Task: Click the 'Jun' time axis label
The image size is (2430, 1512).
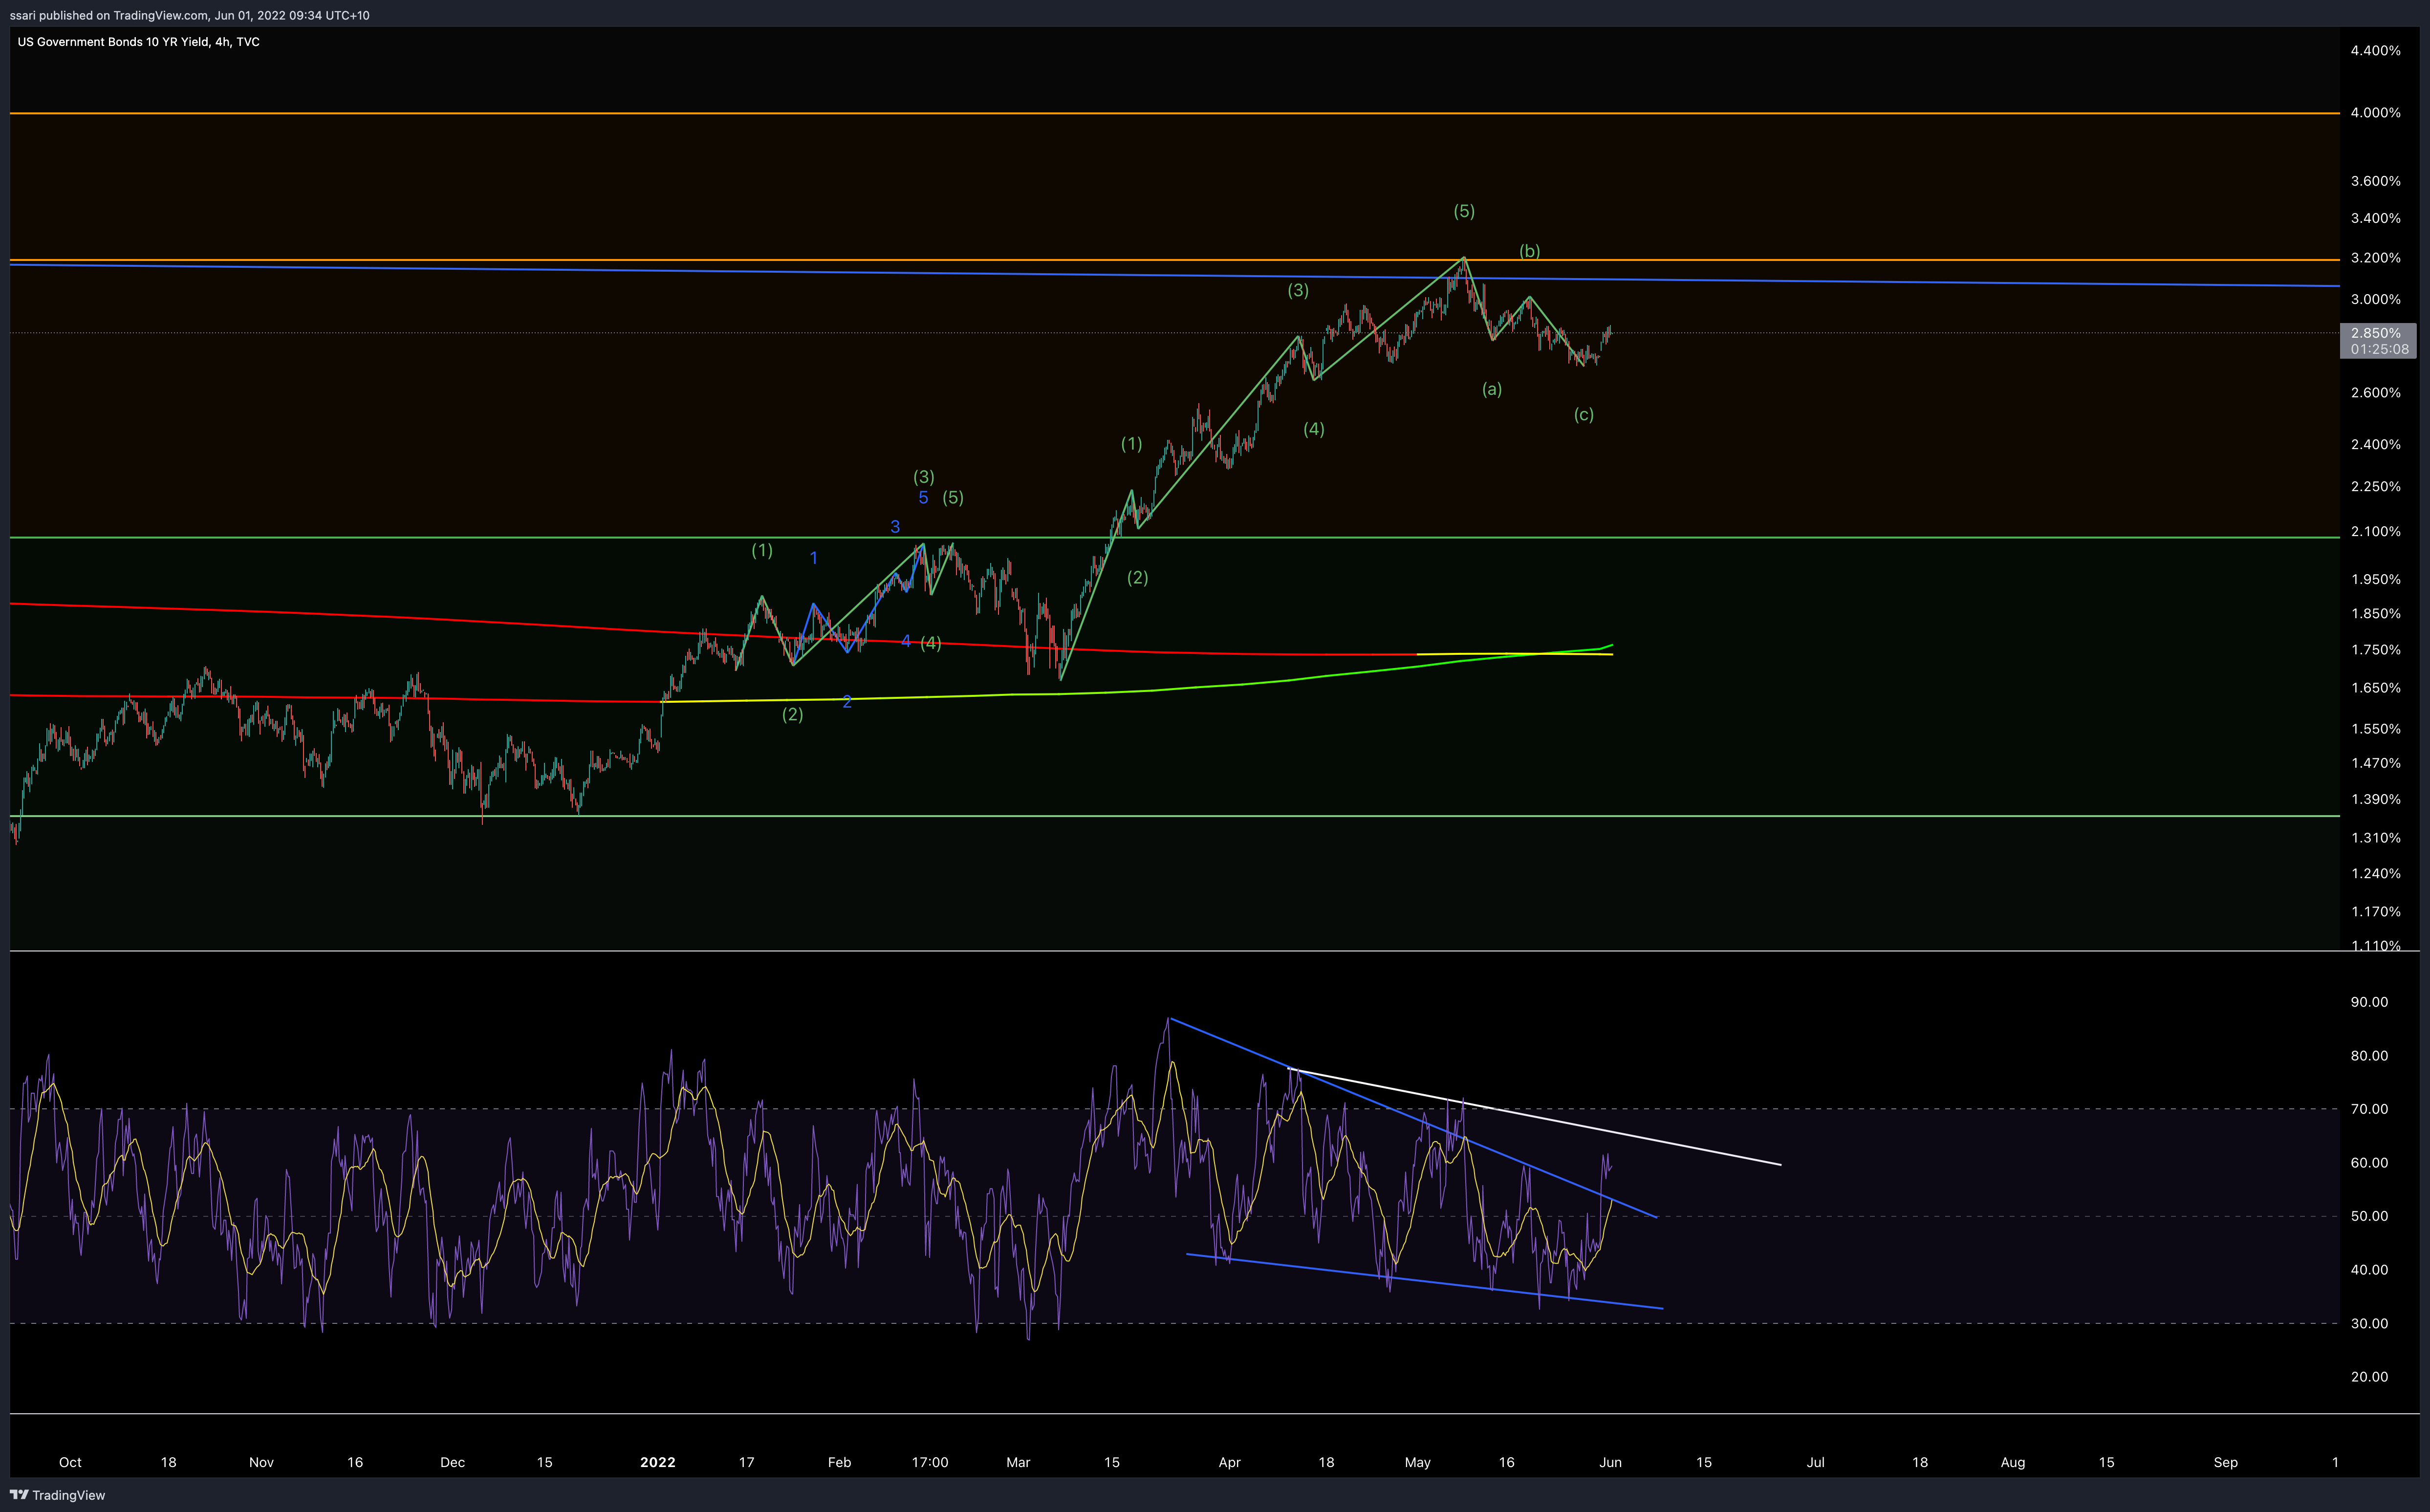Action: pyautogui.click(x=1610, y=1462)
